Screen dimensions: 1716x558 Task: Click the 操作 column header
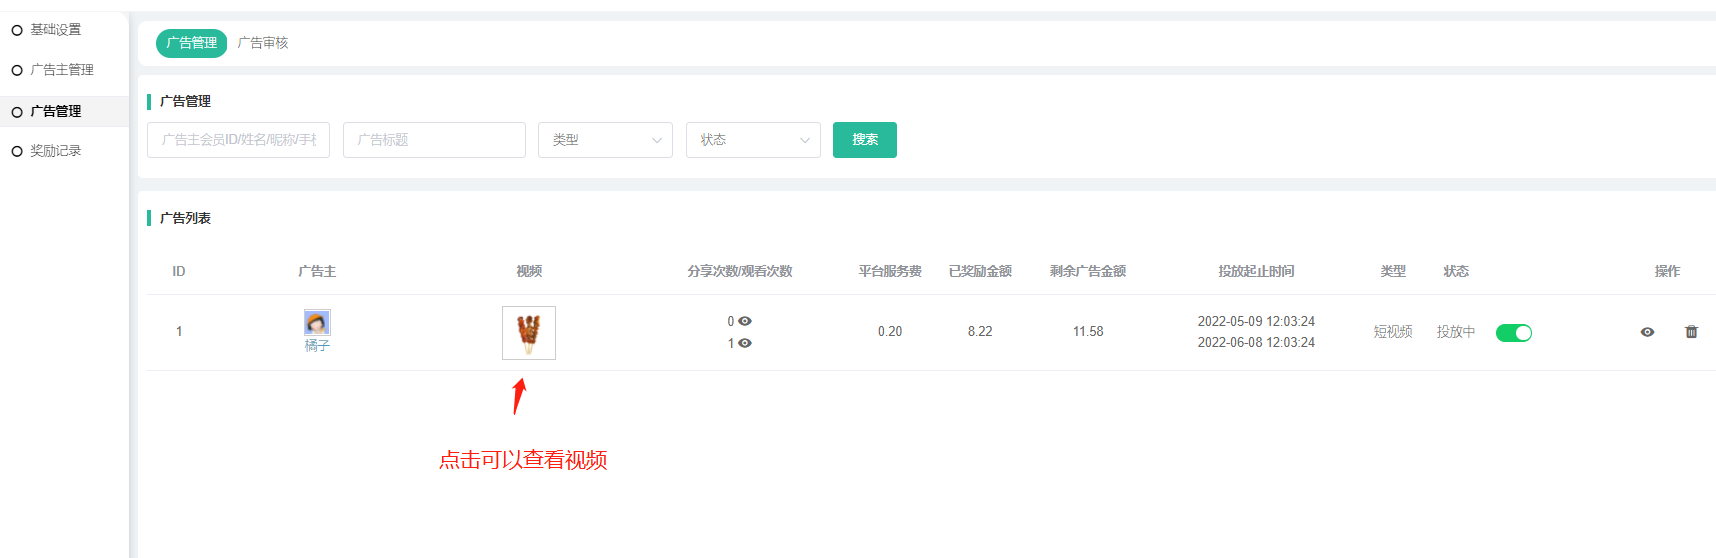click(x=1667, y=271)
